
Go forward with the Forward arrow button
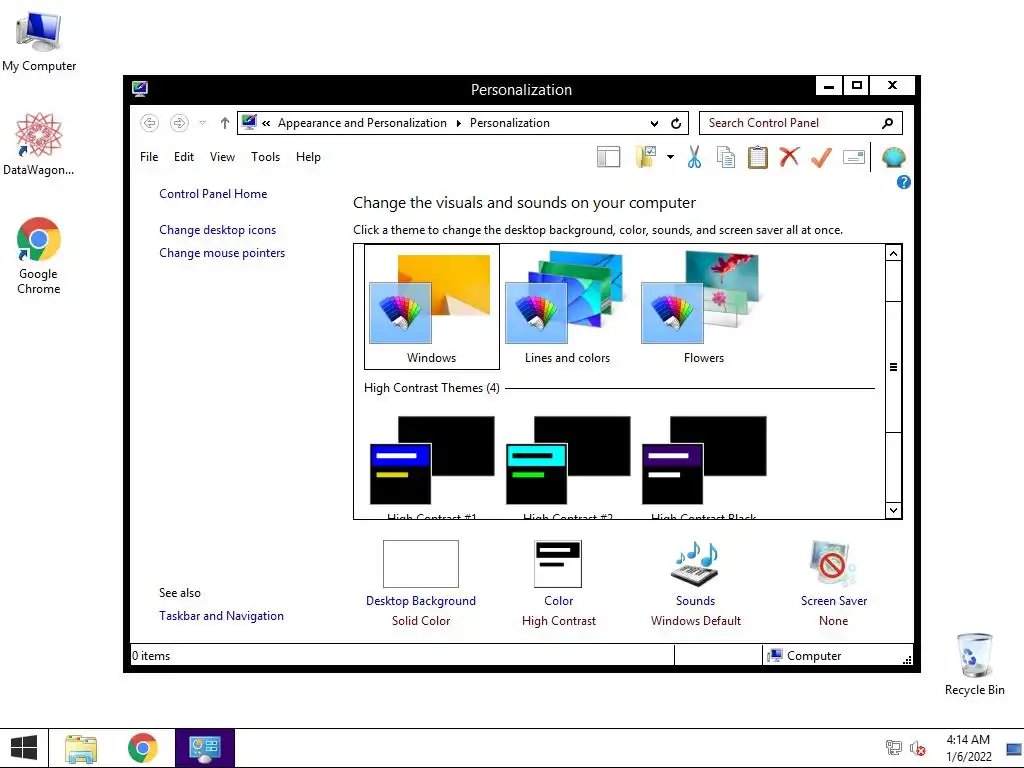[x=179, y=123]
